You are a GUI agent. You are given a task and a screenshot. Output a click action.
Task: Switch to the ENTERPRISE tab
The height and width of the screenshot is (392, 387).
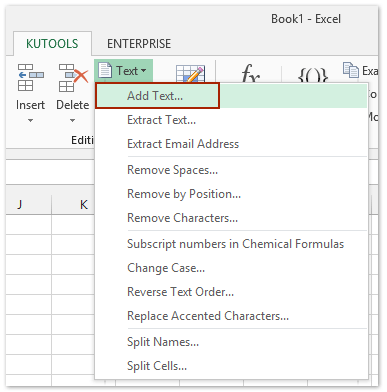tap(139, 44)
